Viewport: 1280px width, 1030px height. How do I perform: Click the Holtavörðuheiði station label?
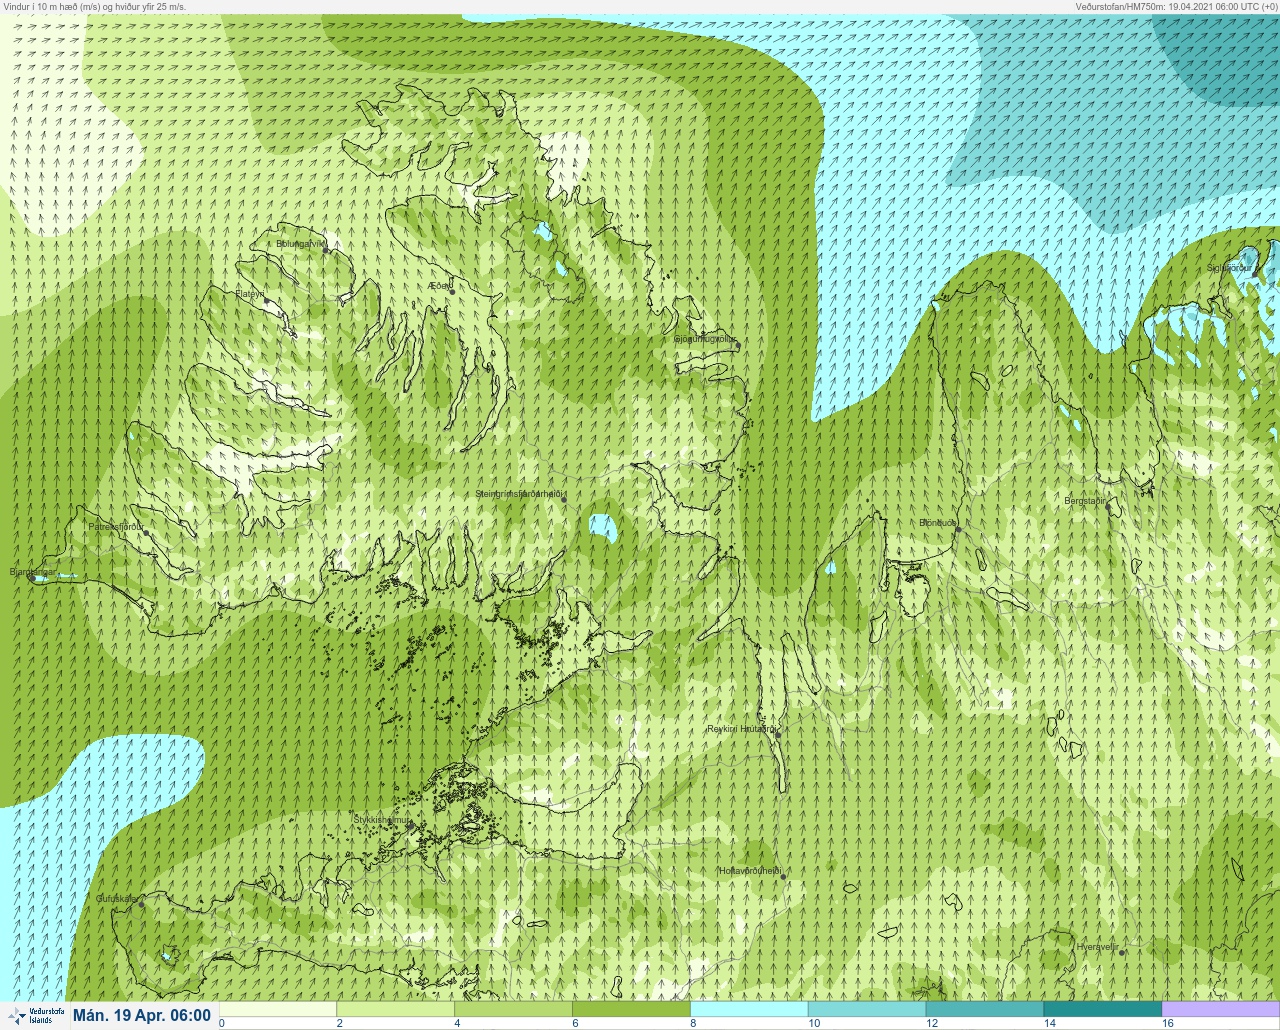click(750, 871)
